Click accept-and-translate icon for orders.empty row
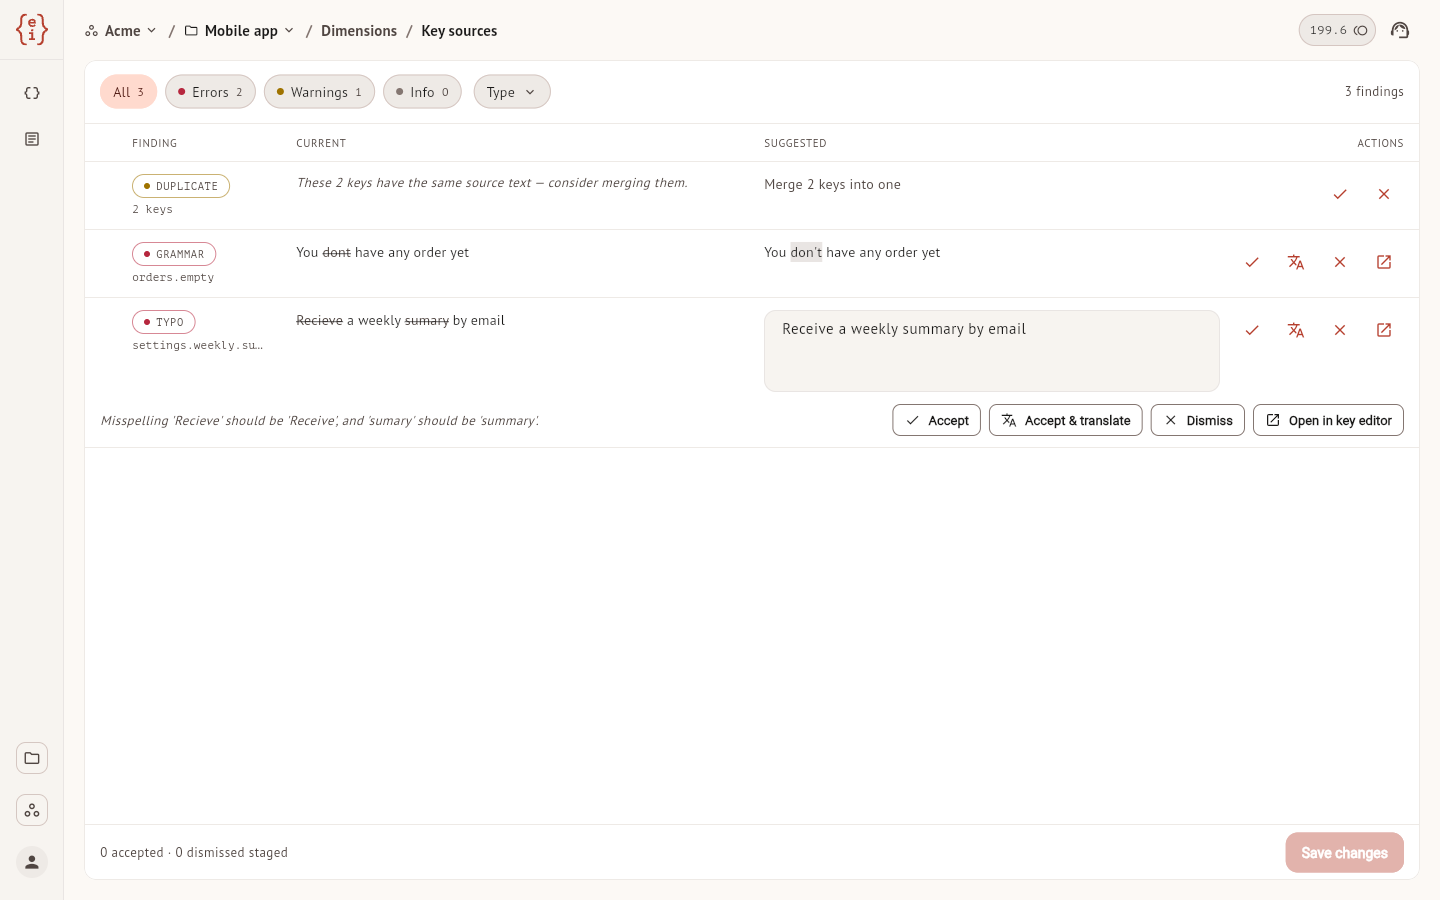The width and height of the screenshot is (1440, 900). coord(1296,262)
